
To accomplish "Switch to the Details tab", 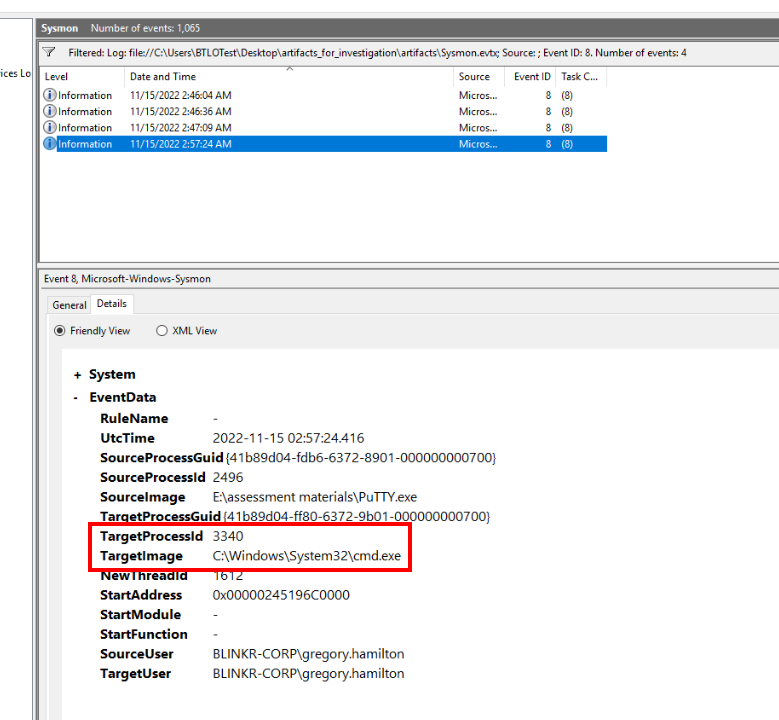I will coord(112,304).
